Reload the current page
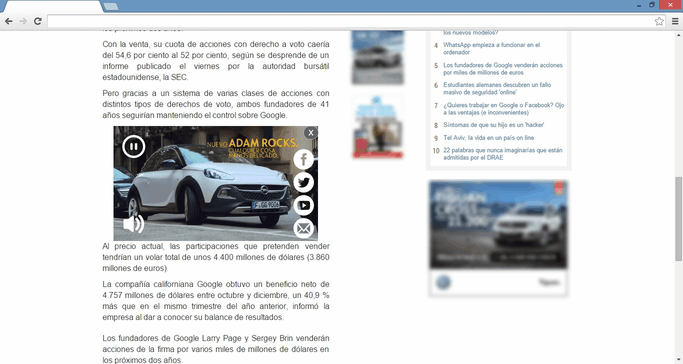Screen dimensions: 683x364 click(x=38, y=21)
